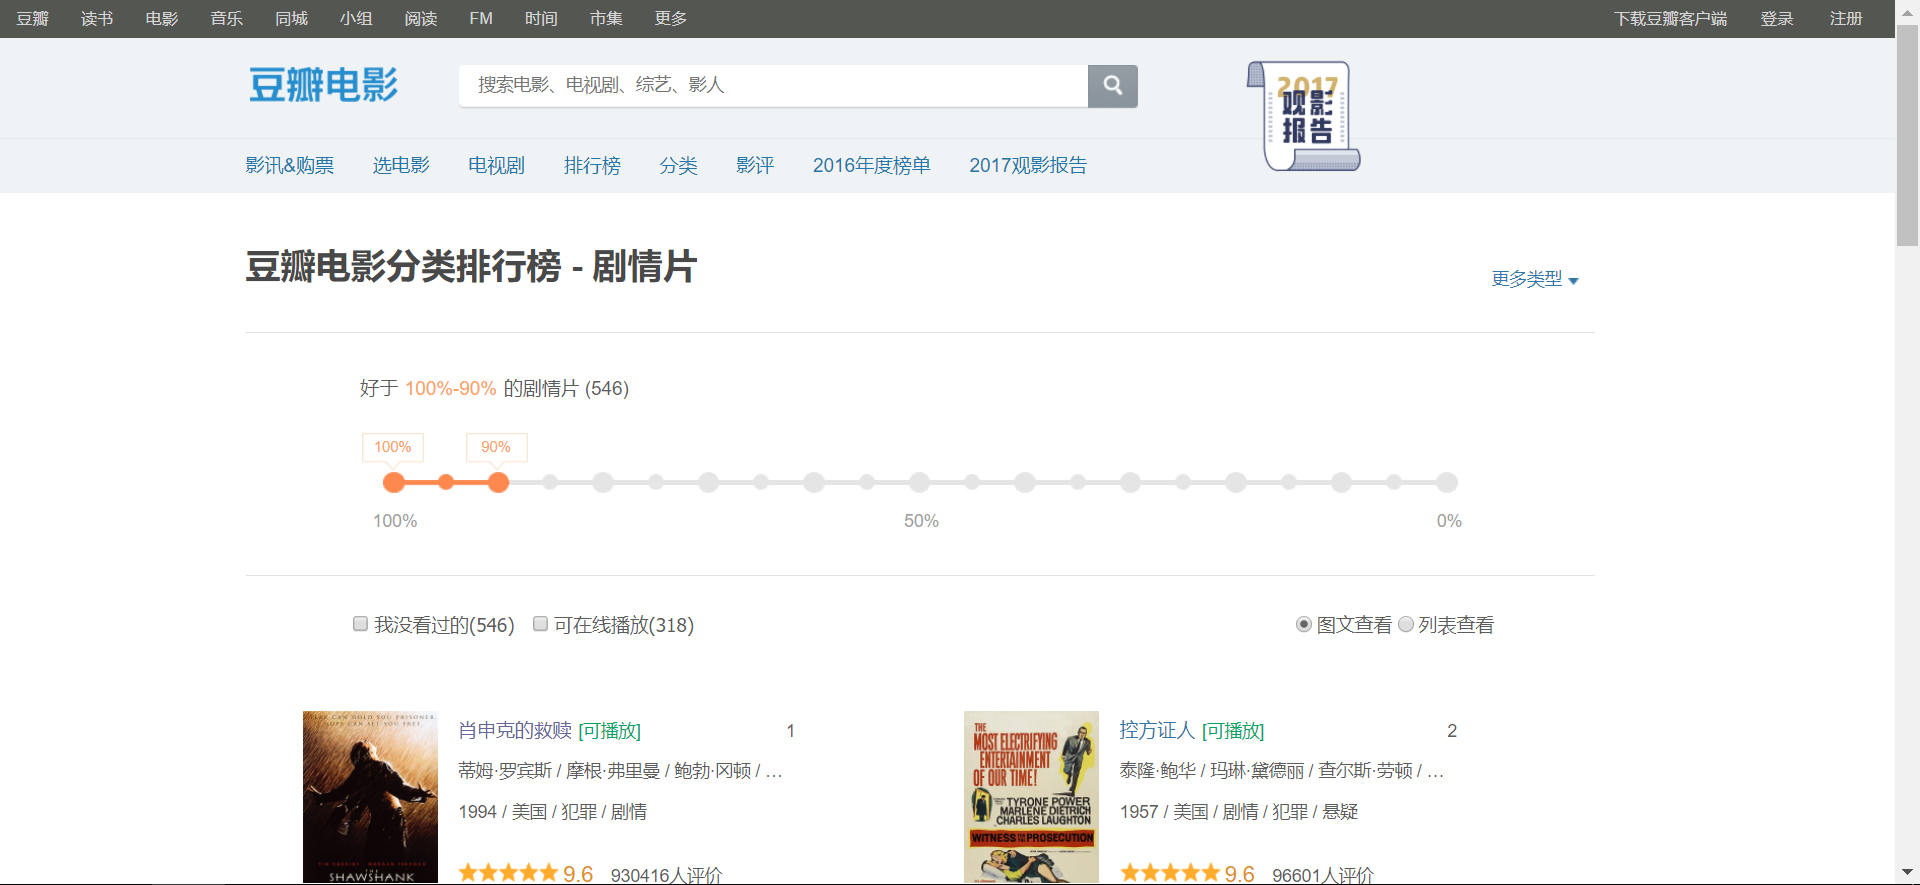Open the 2016年度榜单 tab
The width and height of the screenshot is (1920, 885).
click(x=872, y=165)
